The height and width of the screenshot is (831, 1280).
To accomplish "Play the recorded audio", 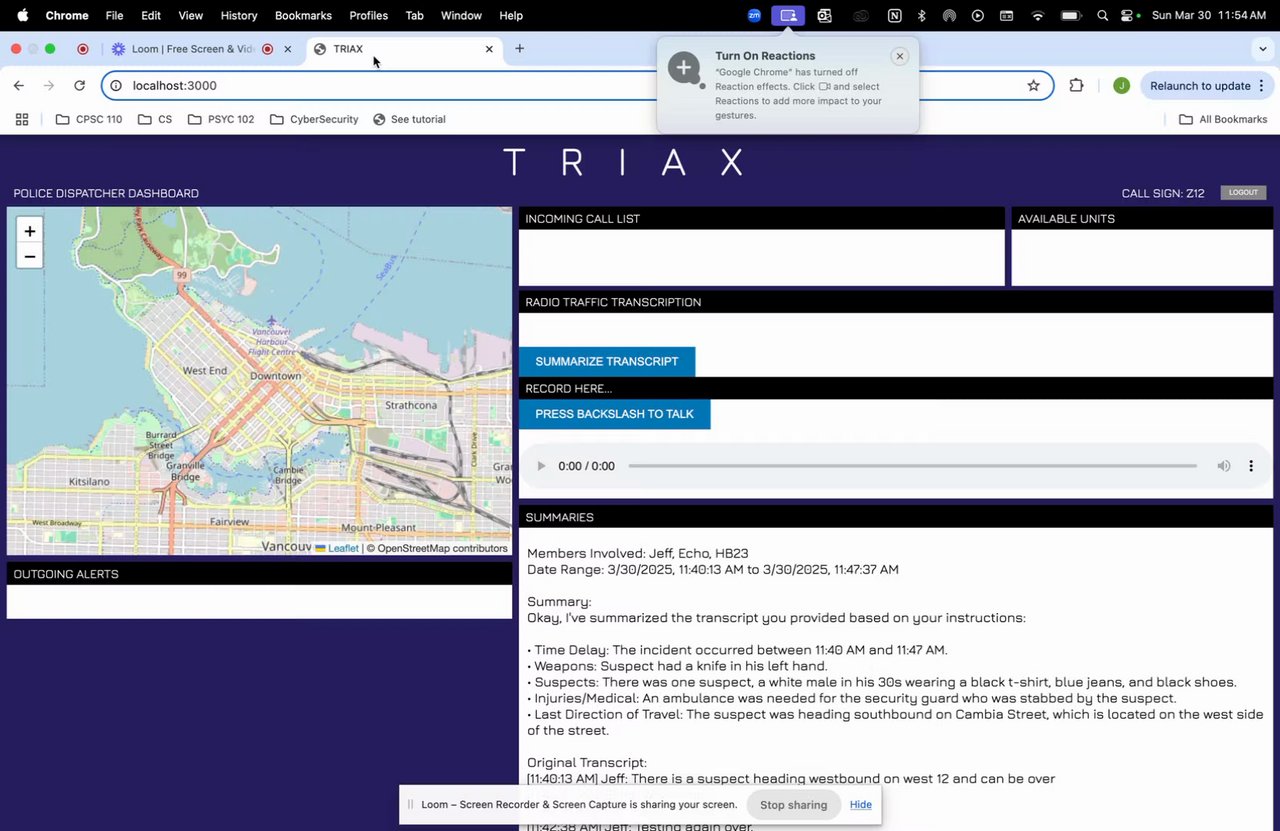I will pos(541,466).
